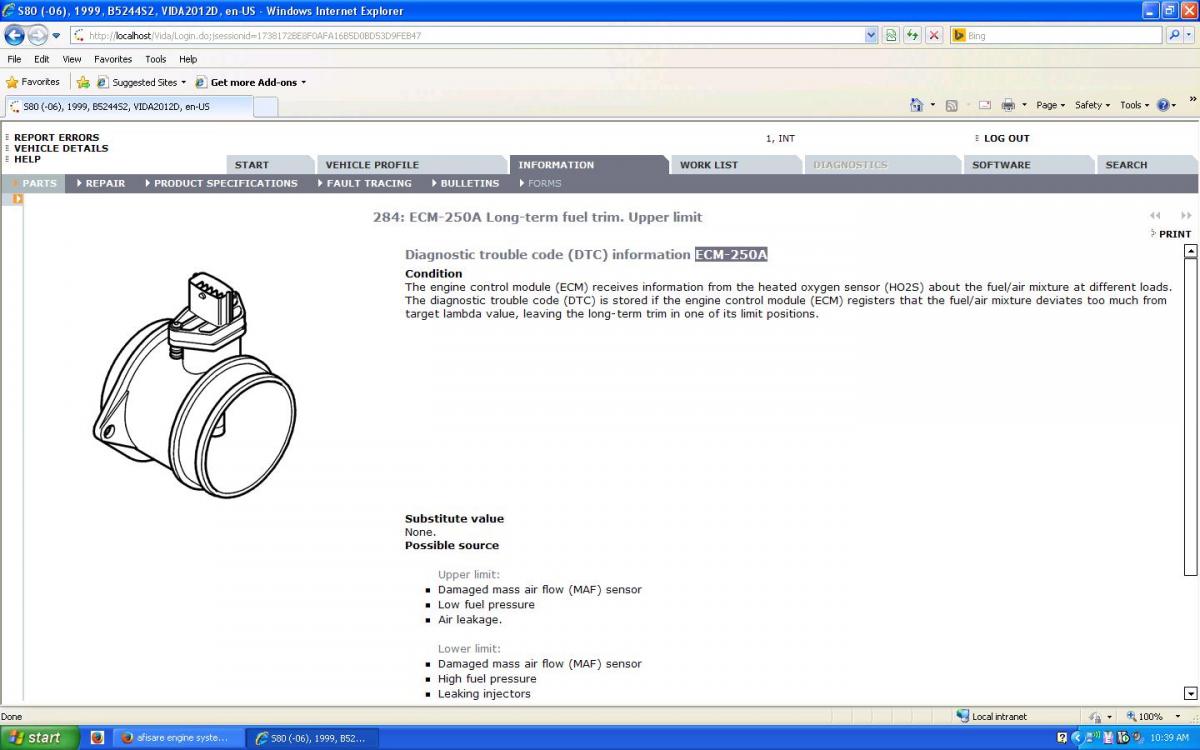Open the Suggested Sites dropdown
The image size is (1200, 750).
coord(141,82)
